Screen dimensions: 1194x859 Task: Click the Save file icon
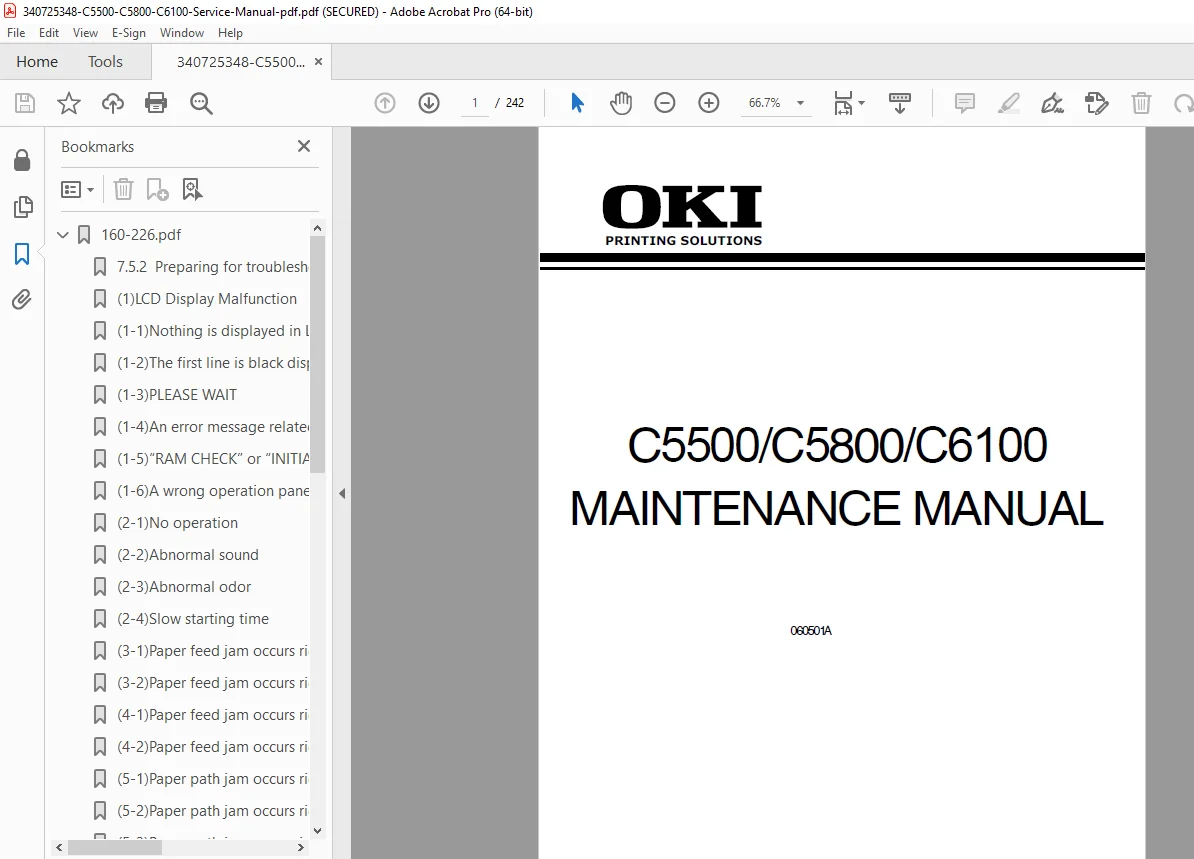[x=25, y=103]
